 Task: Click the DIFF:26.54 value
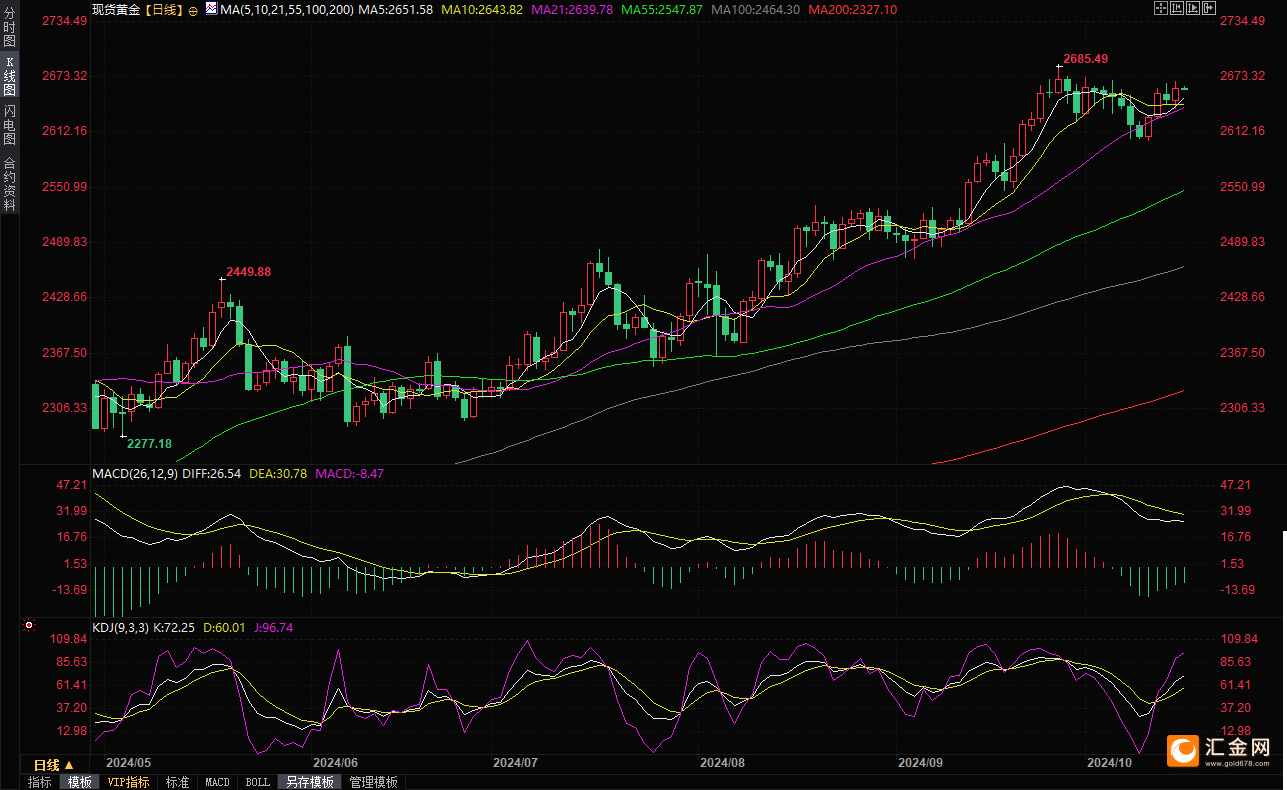point(212,473)
